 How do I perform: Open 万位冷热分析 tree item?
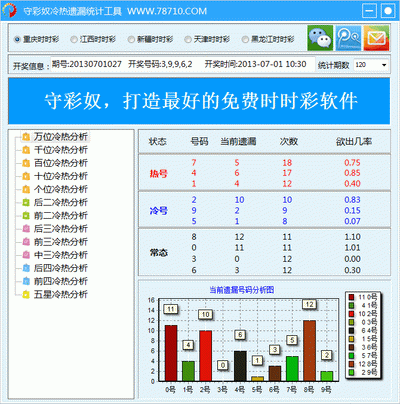(x=61, y=137)
